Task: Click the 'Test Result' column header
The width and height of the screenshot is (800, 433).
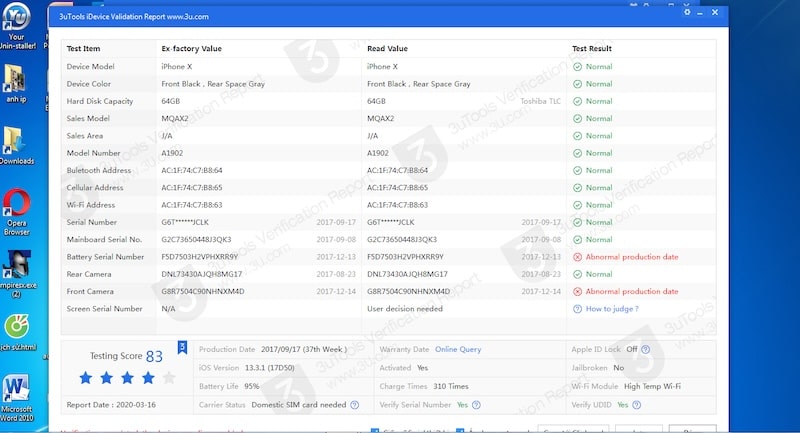Action: [x=591, y=48]
